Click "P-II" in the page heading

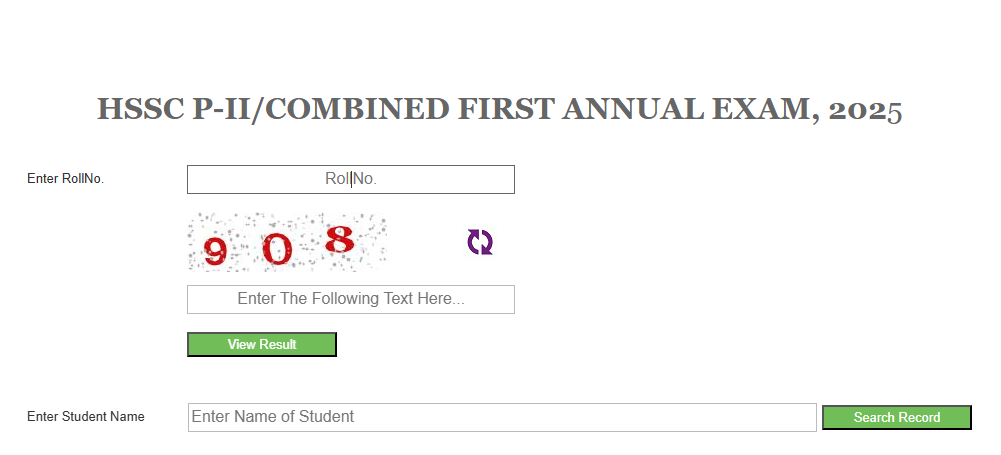coord(224,109)
